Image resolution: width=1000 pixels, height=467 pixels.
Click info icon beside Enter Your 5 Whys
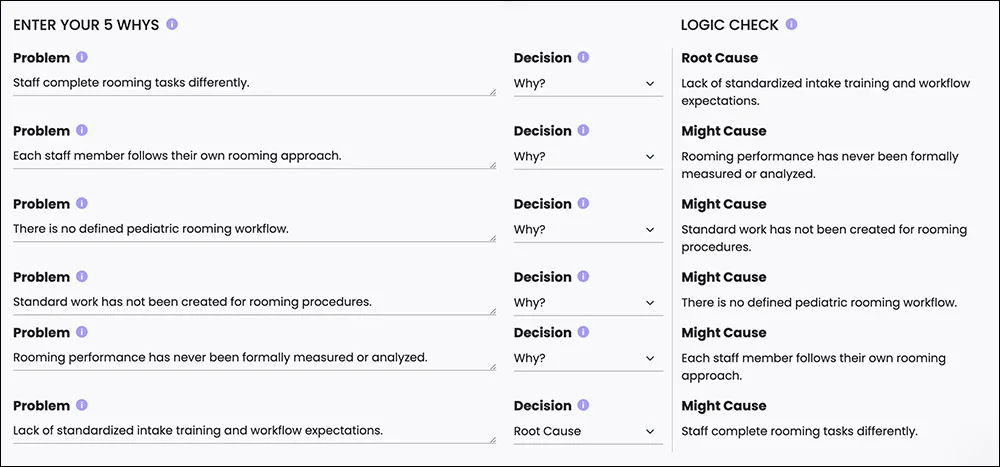(172, 24)
